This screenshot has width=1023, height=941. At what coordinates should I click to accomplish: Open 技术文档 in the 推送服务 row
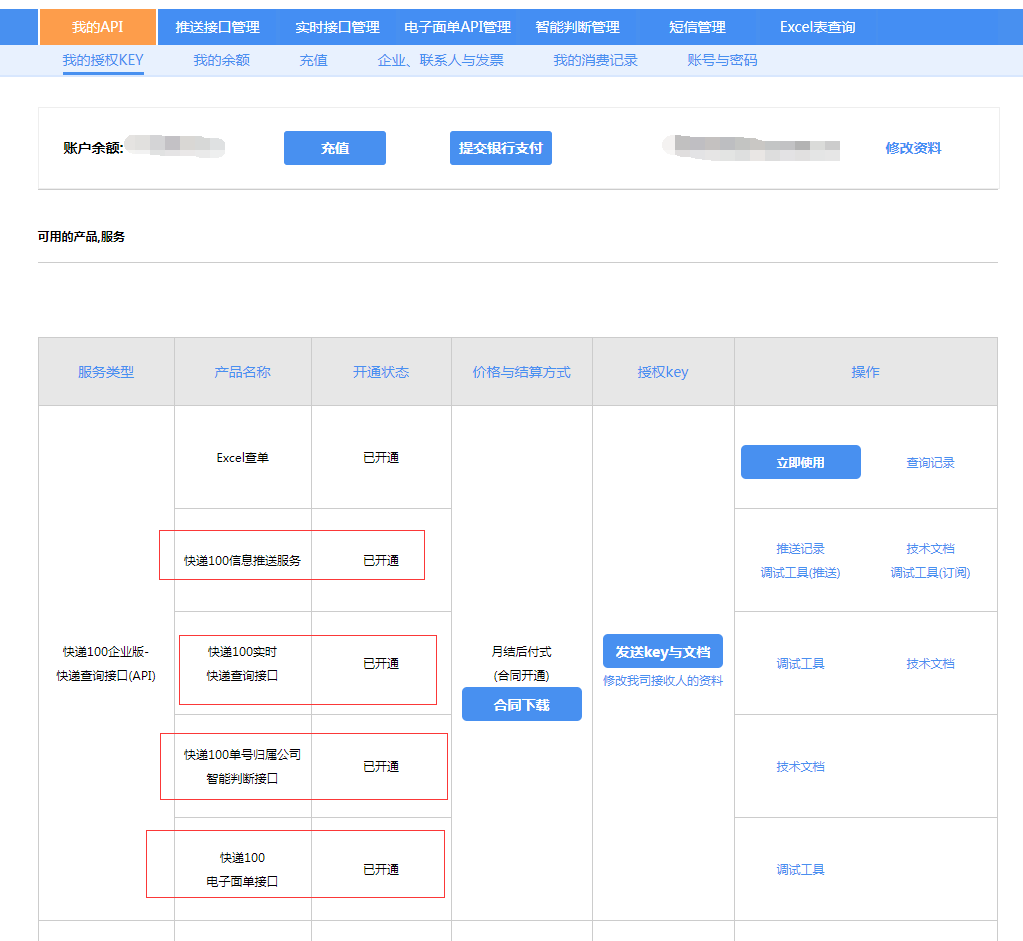tap(930, 548)
